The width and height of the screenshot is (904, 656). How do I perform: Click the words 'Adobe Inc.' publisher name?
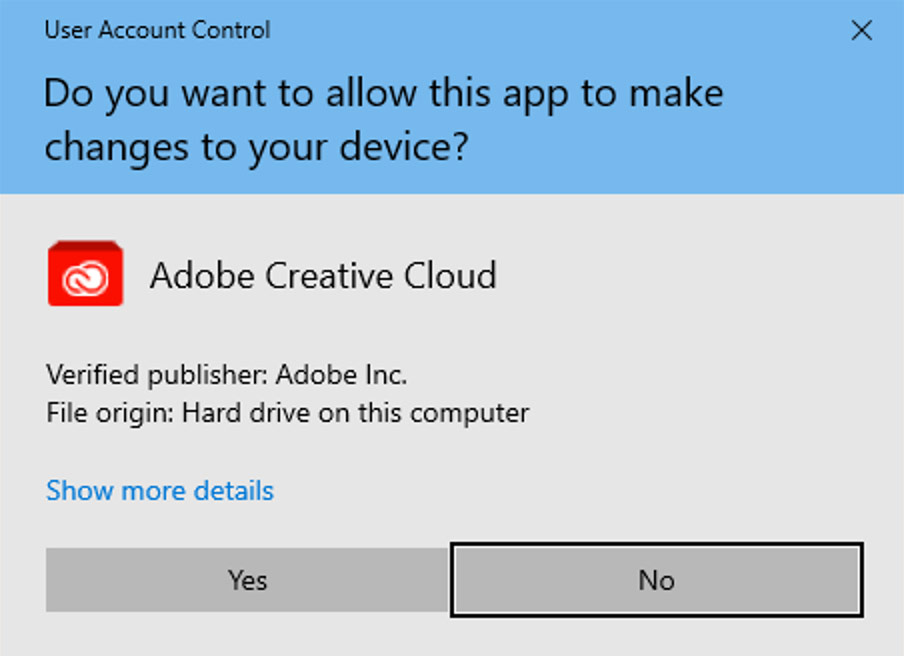point(341,375)
